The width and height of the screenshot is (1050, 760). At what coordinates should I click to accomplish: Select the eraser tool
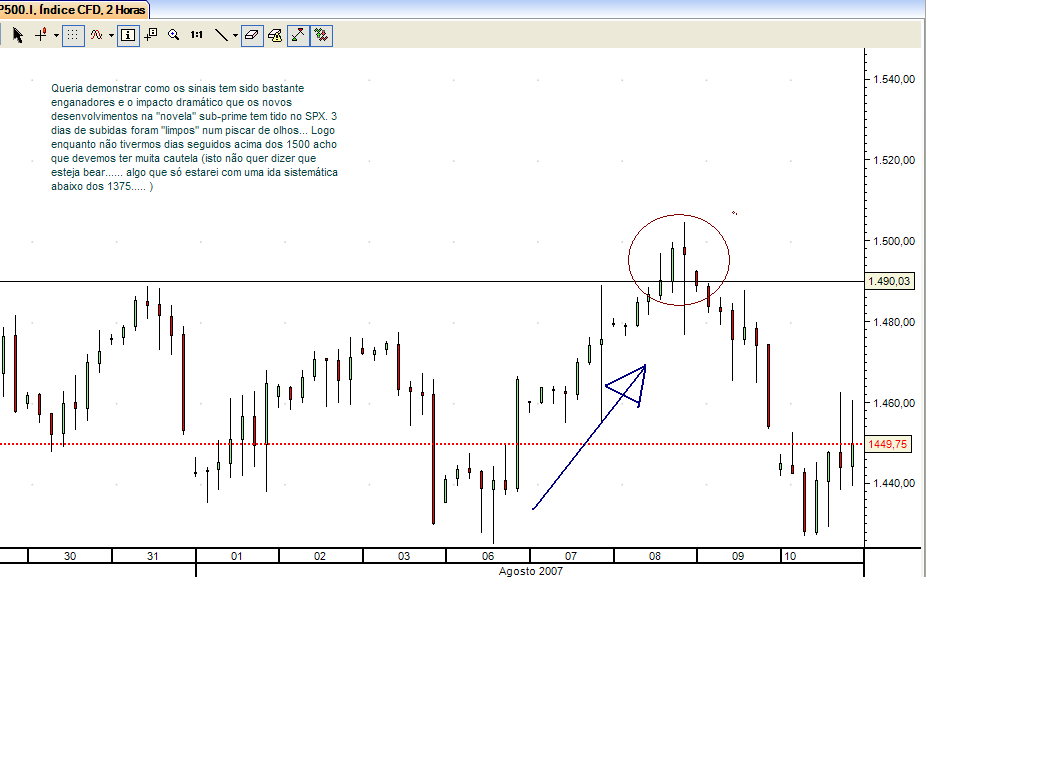[x=252, y=33]
